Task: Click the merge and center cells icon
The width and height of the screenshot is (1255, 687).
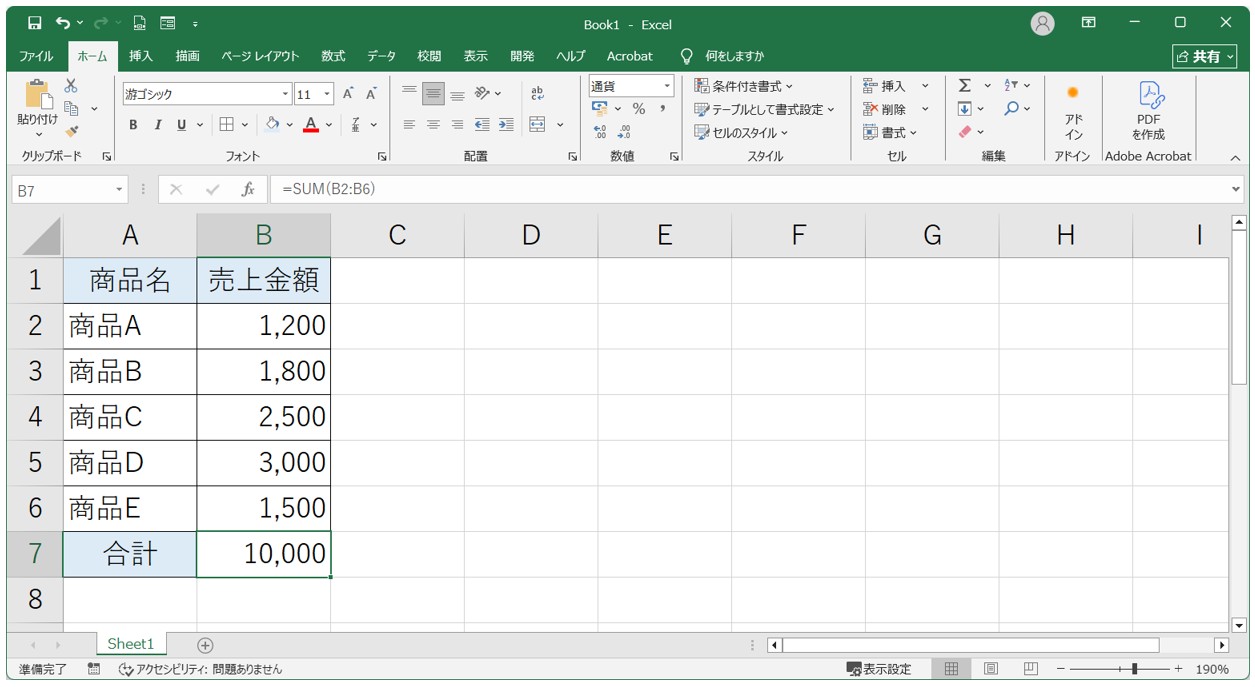Action: click(x=537, y=125)
